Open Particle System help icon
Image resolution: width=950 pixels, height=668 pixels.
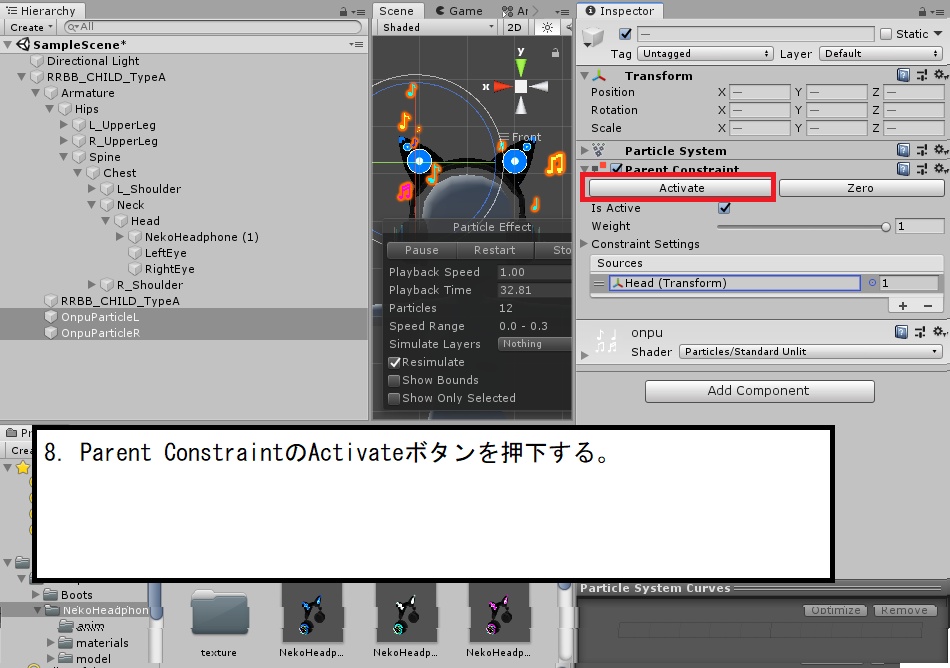[903, 150]
